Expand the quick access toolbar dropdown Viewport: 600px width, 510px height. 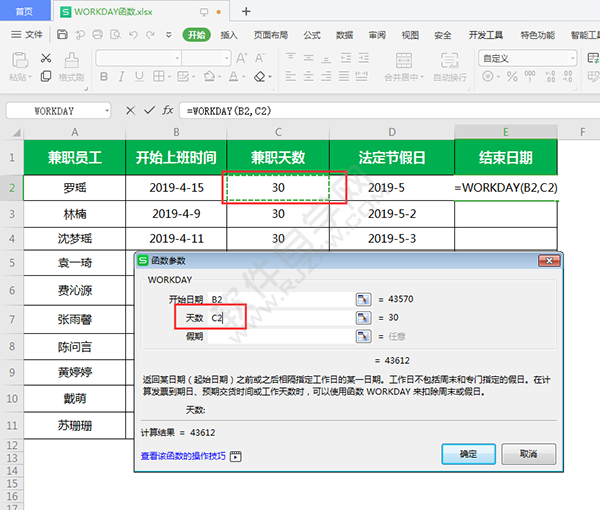point(168,35)
